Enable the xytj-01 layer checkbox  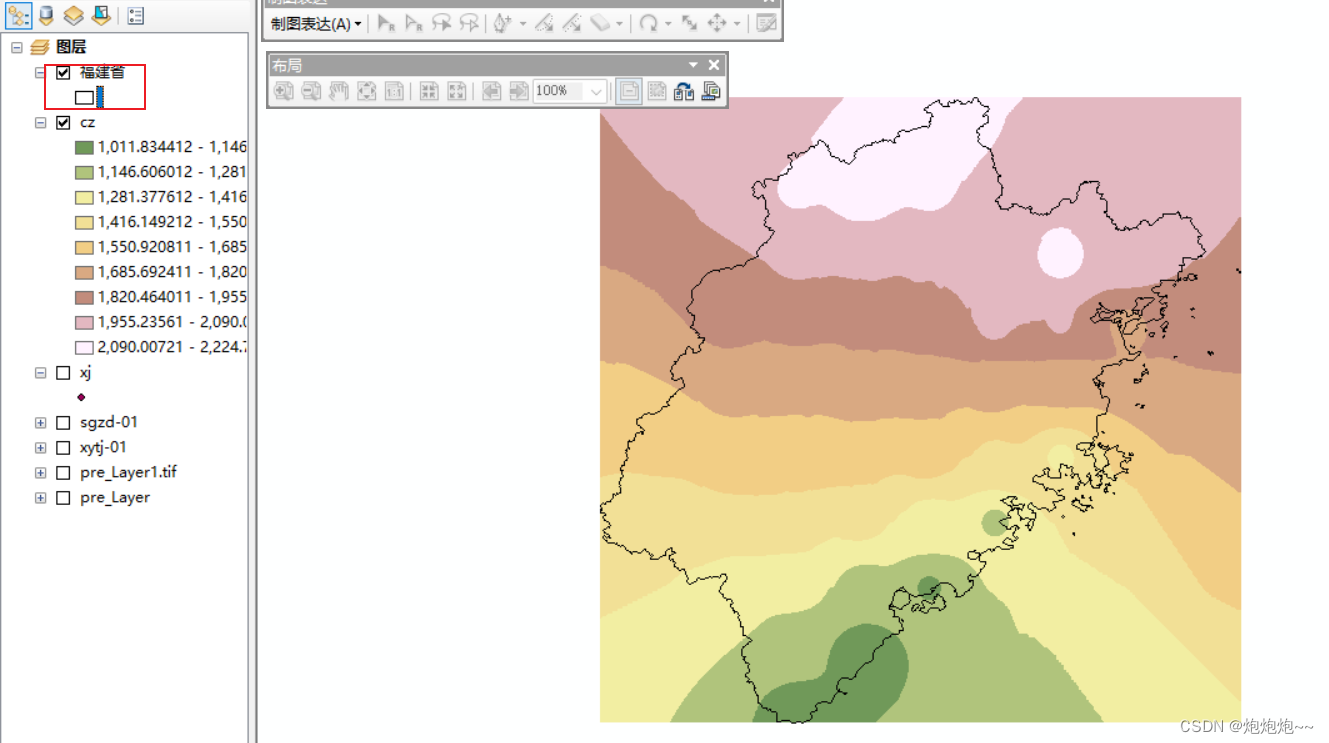pos(64,447)
